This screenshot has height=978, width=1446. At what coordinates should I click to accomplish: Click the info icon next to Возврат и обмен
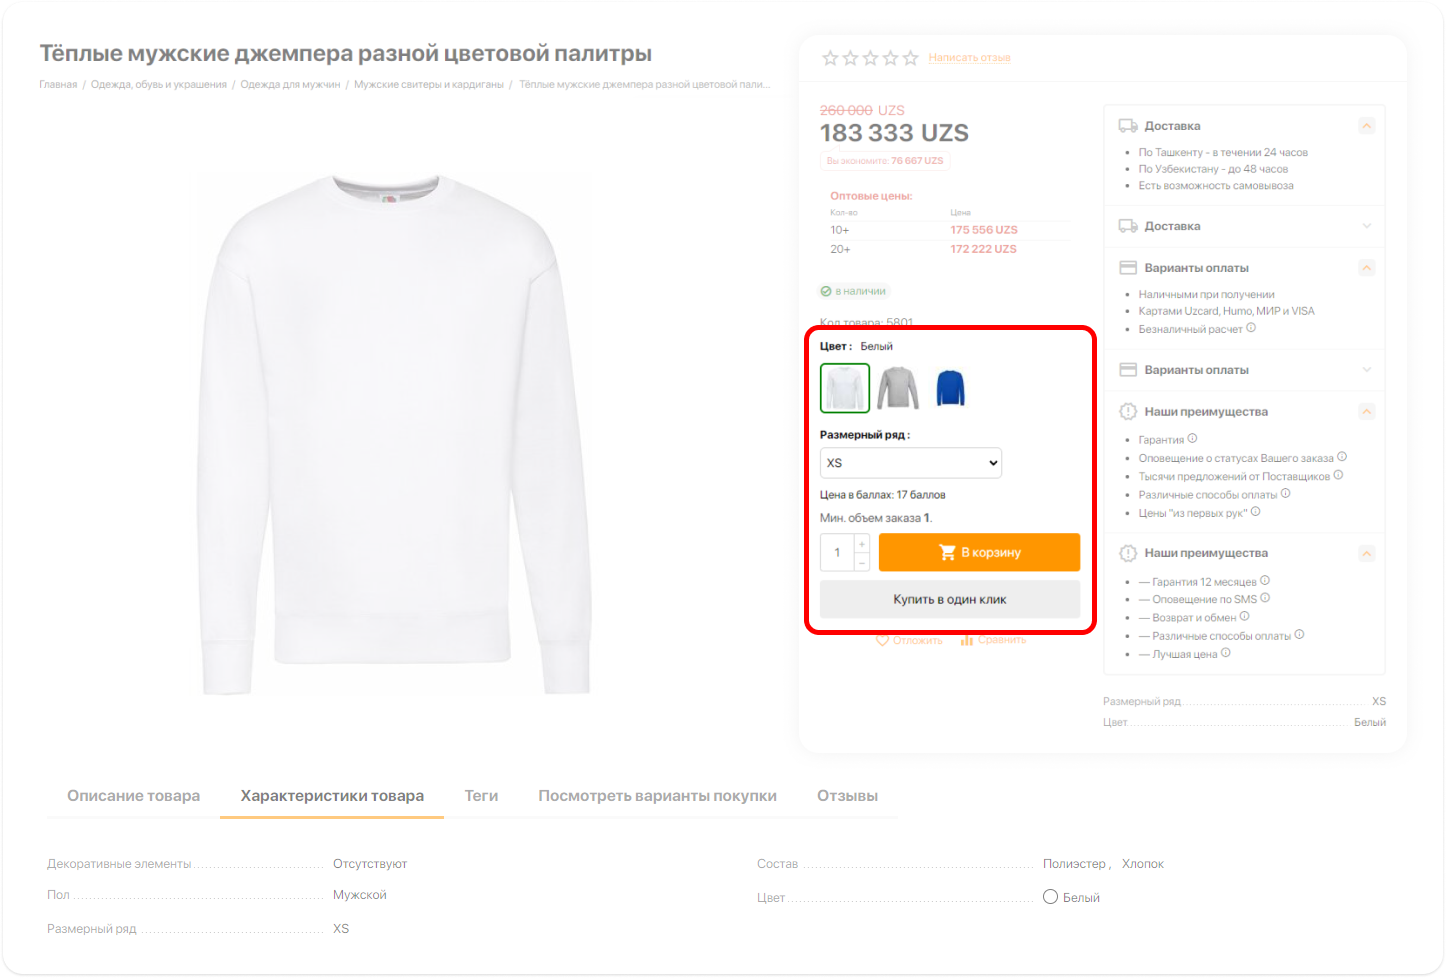(x=1244, y=616)
